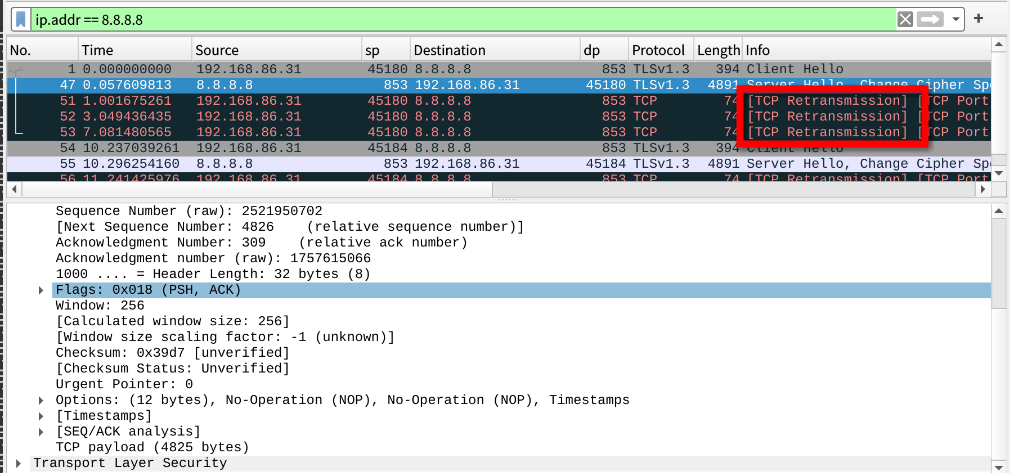This screenshot has width=1010, height=473.
Task: Sort packets by the Time column header
Action: click(135, 50)
